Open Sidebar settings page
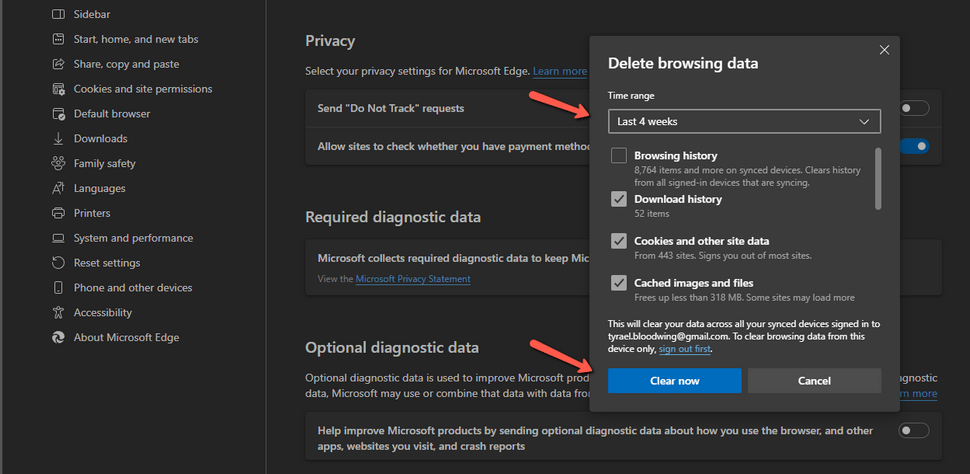The height and width of the screenshot is (474, 970). (92, 14)
